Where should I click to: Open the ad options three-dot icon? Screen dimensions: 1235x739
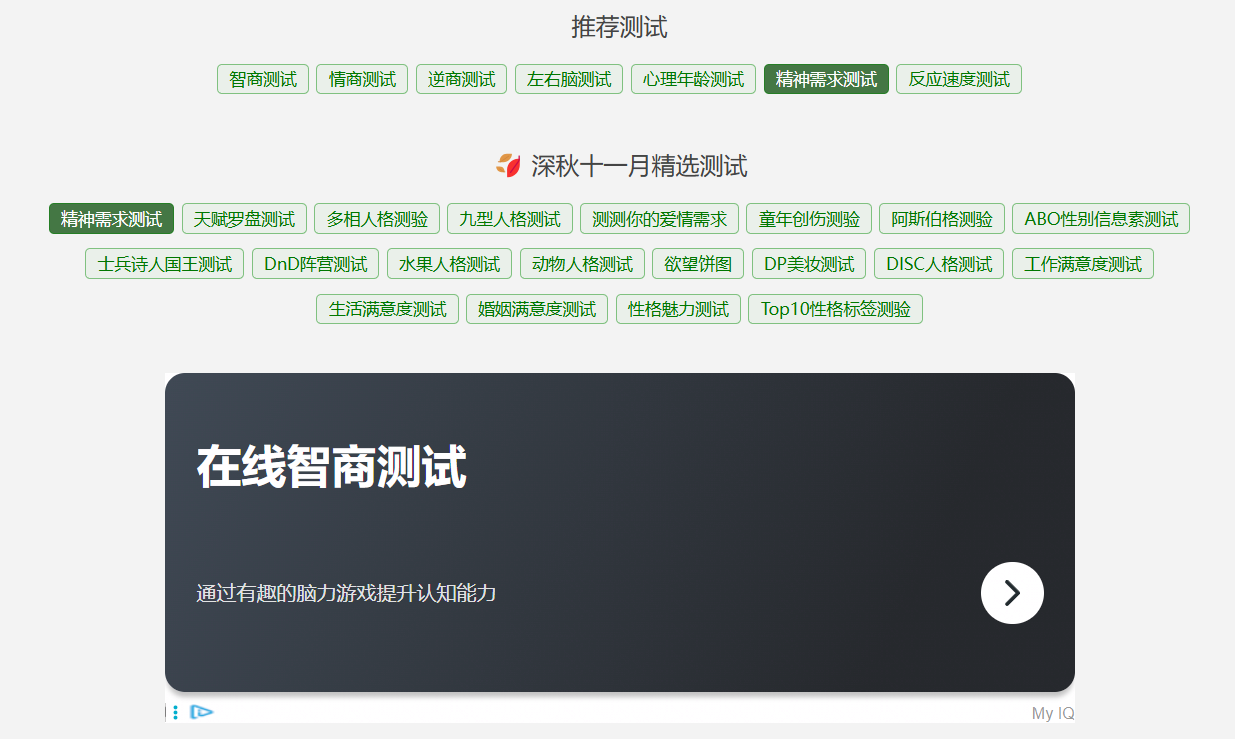pyautogui.click(x=175, y=712)
